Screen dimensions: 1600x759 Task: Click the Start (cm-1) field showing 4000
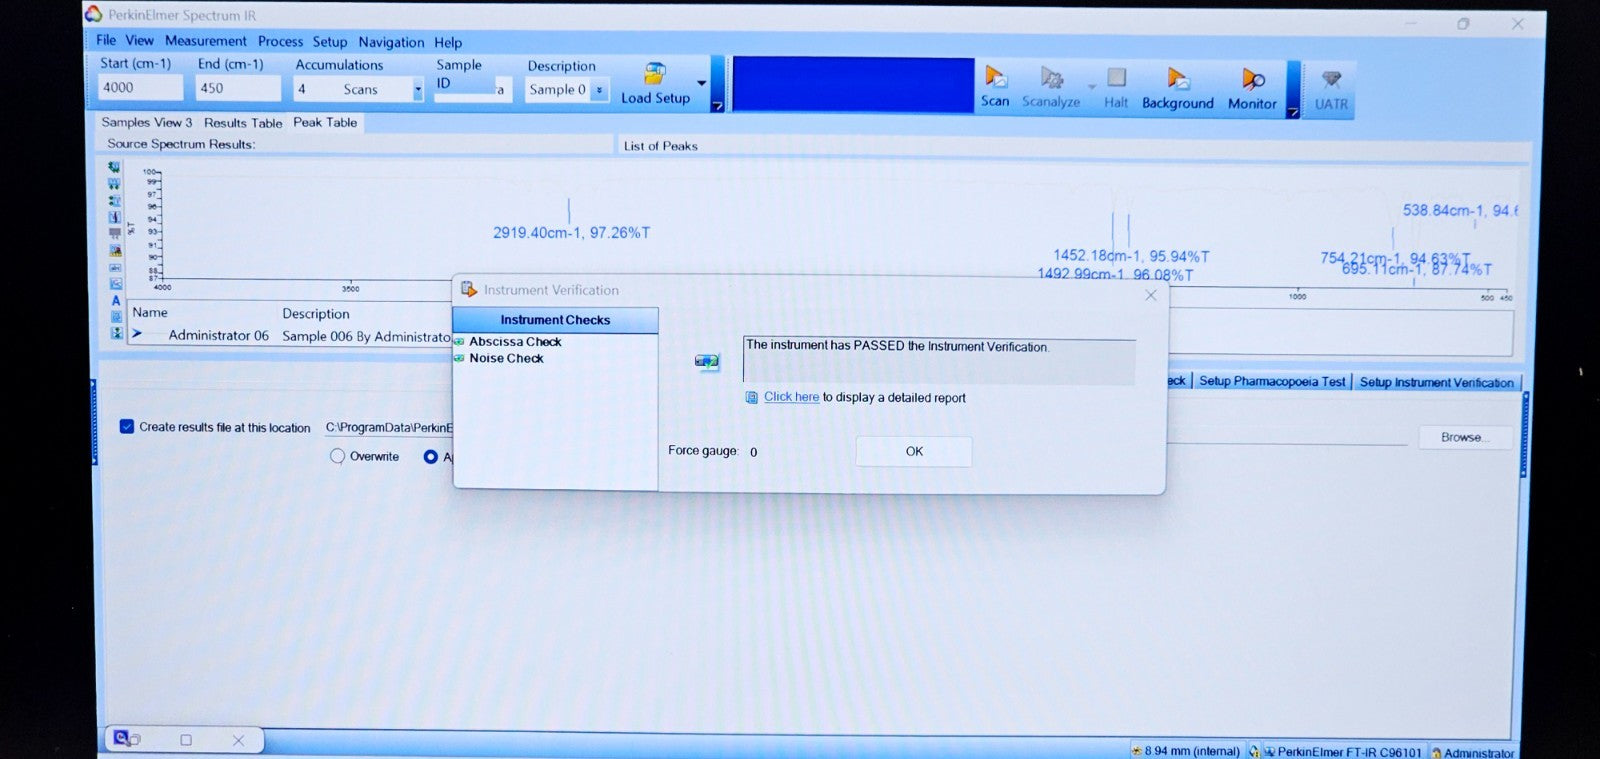(x=140, y=87)
